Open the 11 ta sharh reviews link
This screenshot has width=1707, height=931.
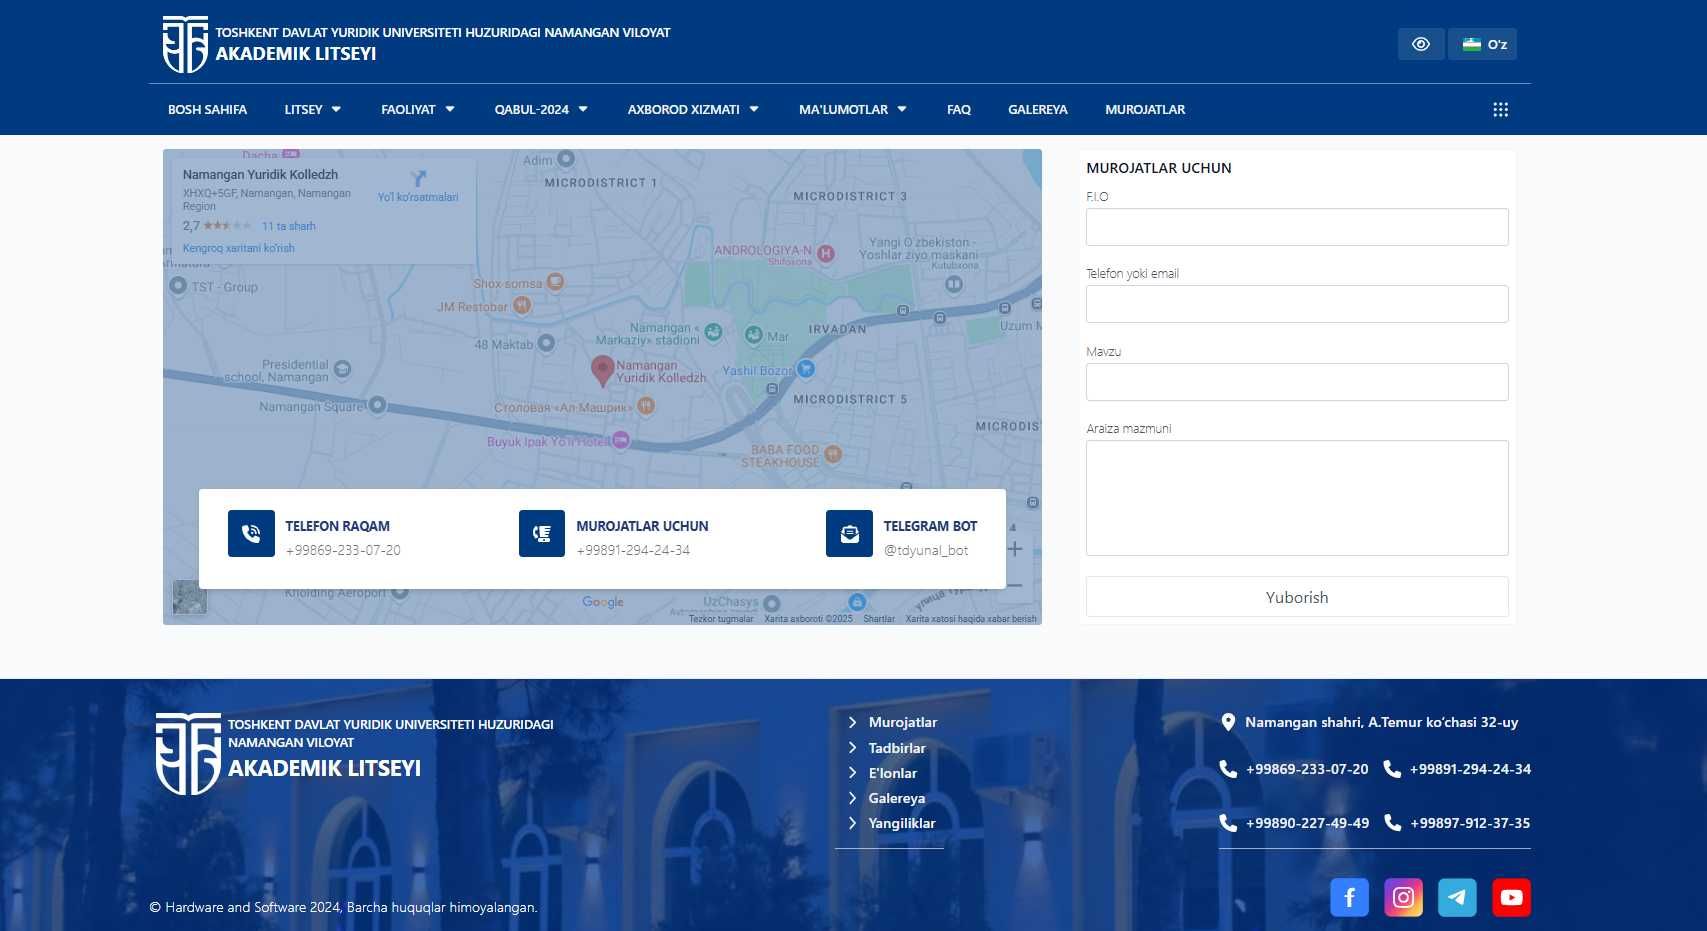click(x=288, y=226)
